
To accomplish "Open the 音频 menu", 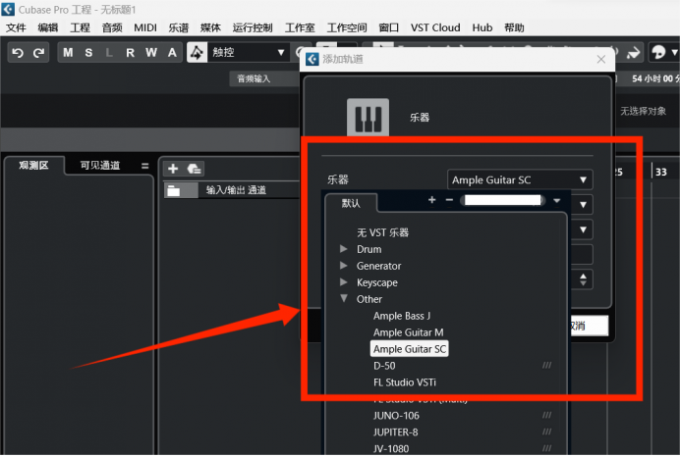I will tap(112, 28).
